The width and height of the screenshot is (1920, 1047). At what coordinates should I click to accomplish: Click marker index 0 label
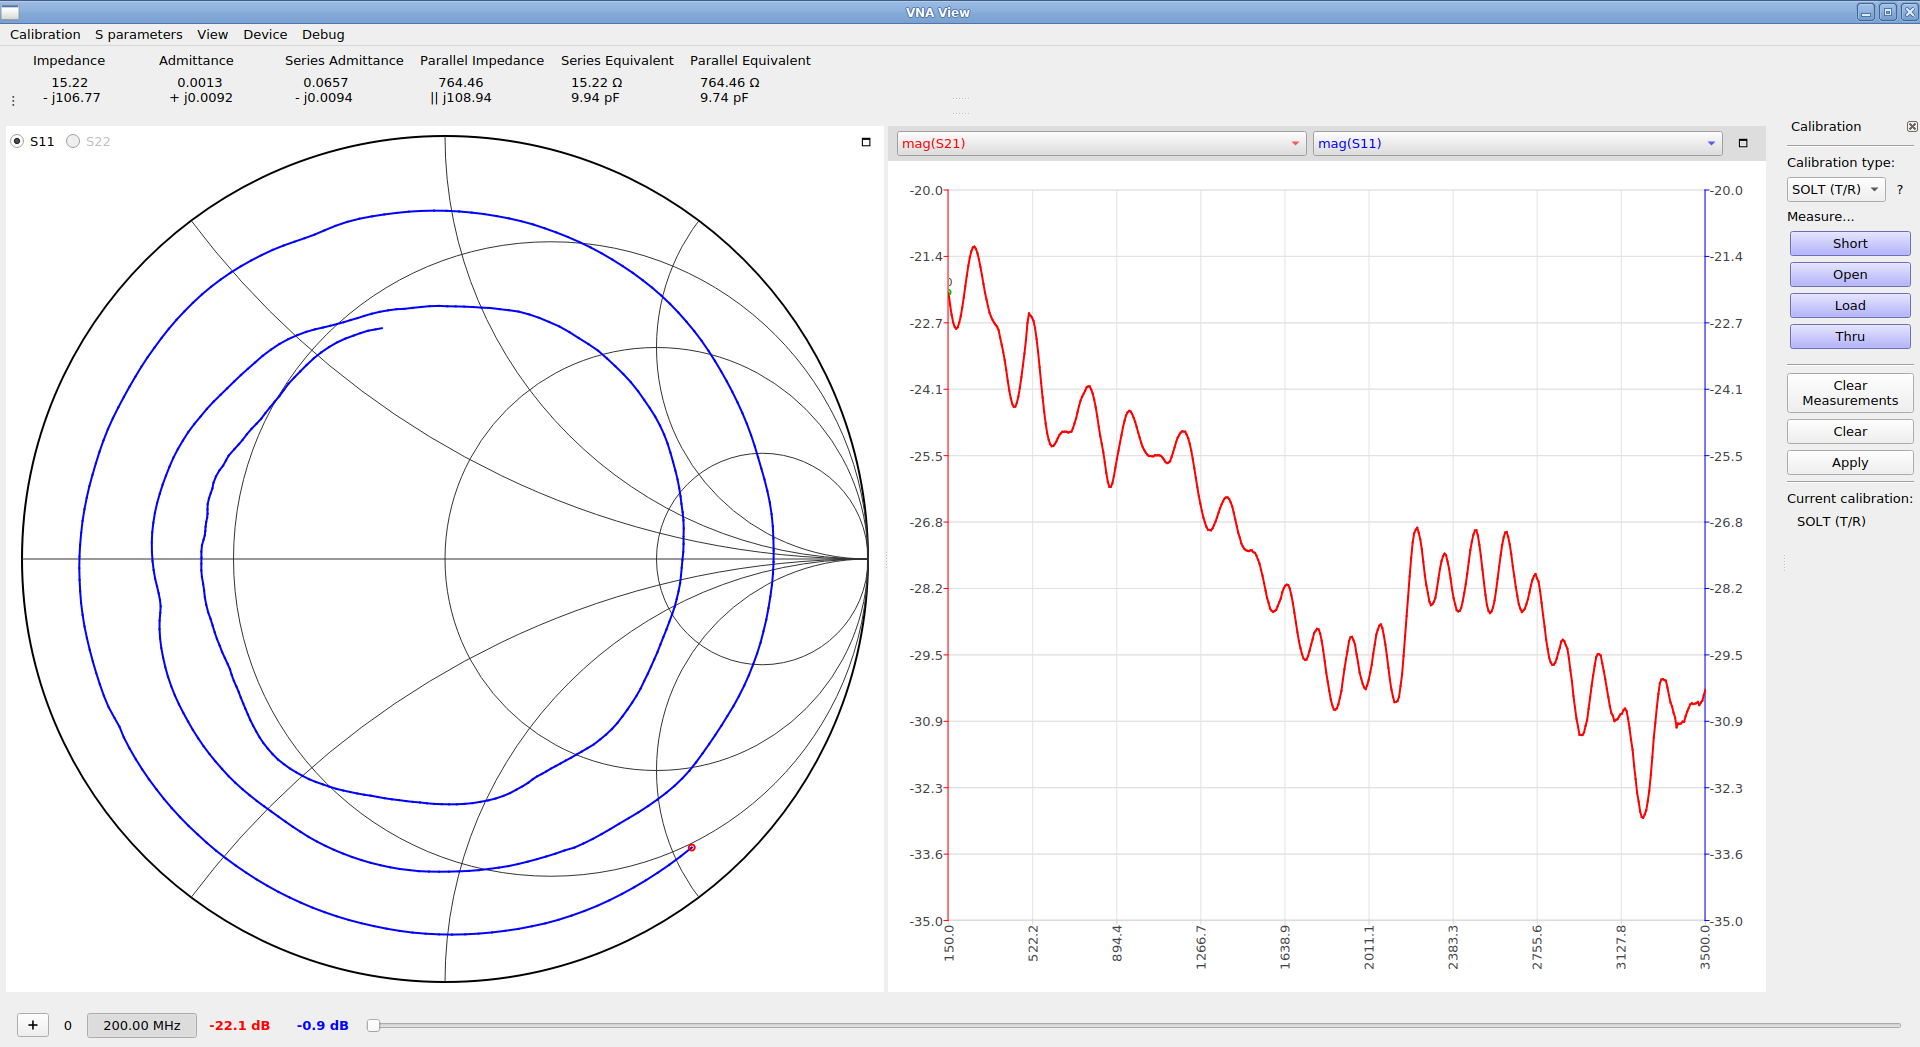pyautogui.click(x=68, y=1025)
